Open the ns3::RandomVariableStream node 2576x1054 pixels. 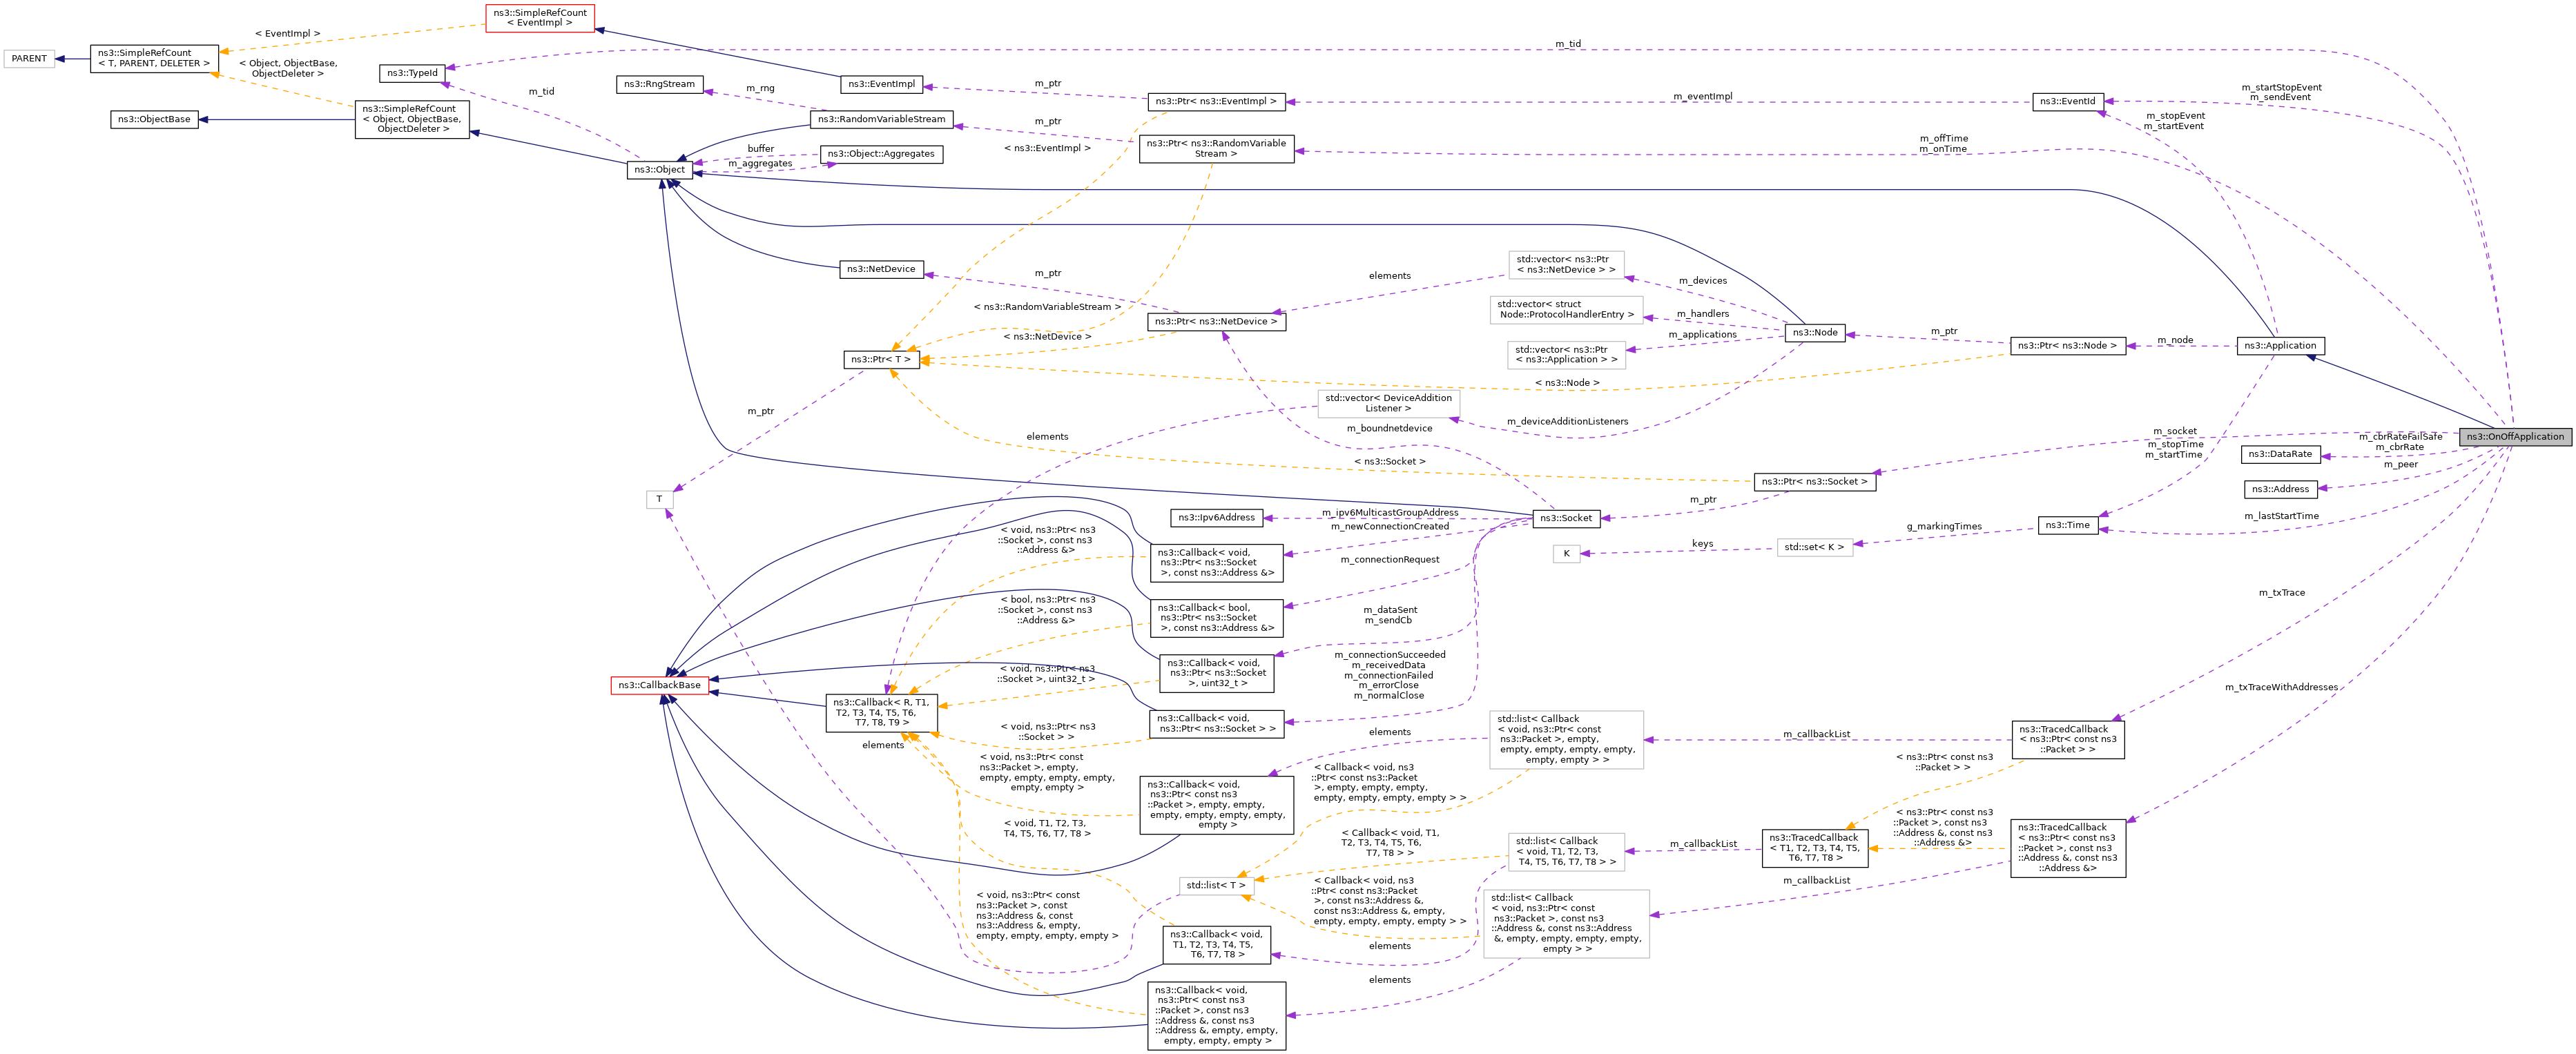880,119
